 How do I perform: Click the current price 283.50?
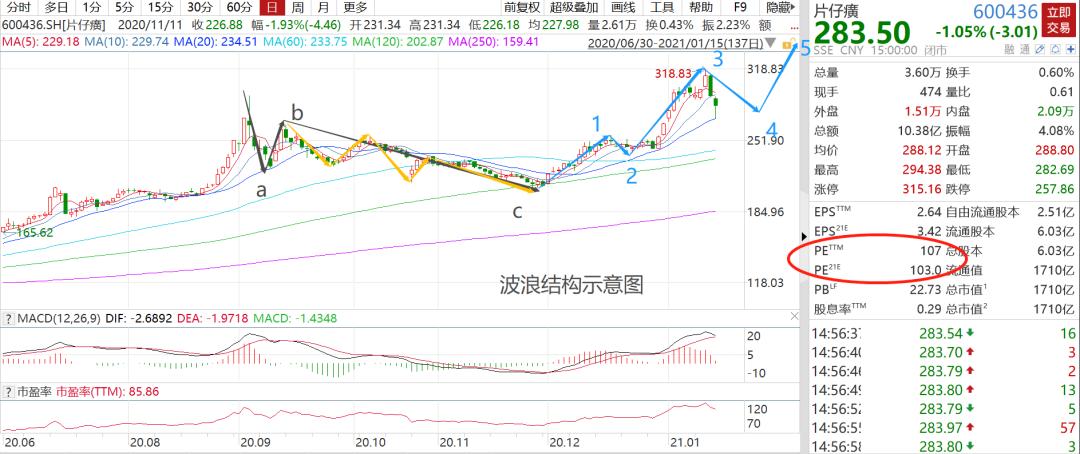[862, 32]
